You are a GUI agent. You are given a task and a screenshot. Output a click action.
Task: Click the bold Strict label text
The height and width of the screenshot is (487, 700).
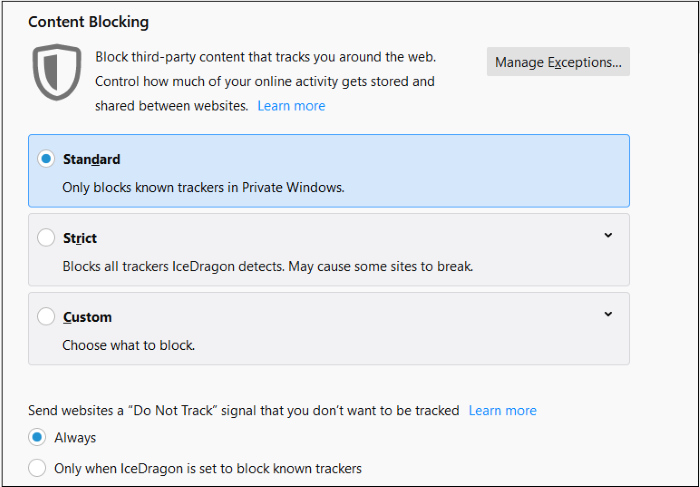(80, 238)
